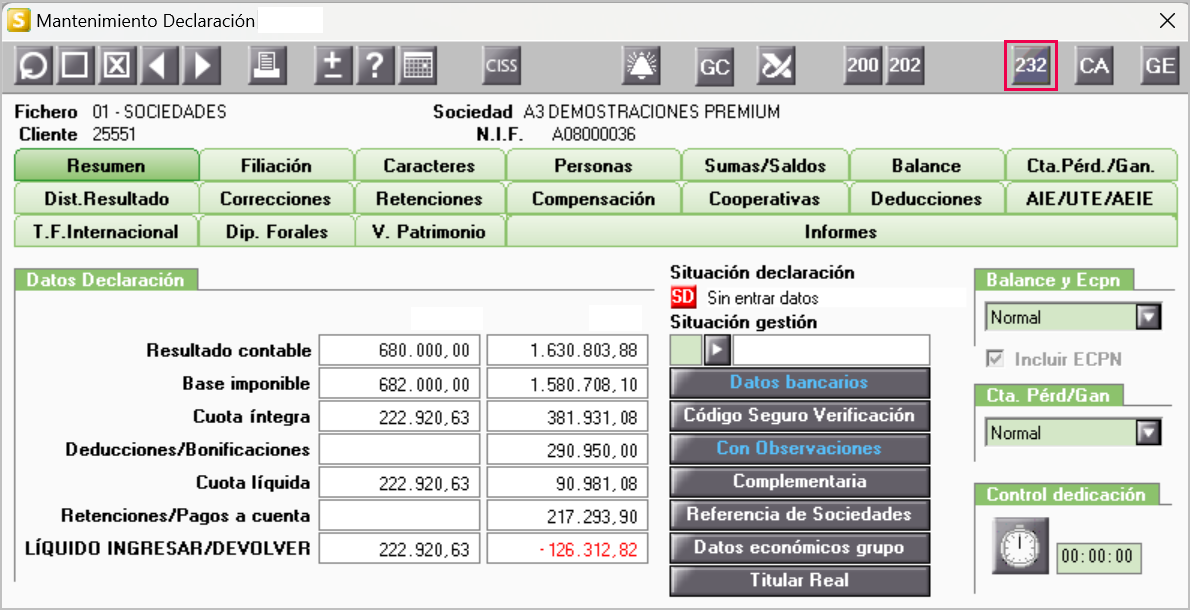
Task: Click the Datos económicos grupo button
Action: pyautogui.click(x=800, y=548)
